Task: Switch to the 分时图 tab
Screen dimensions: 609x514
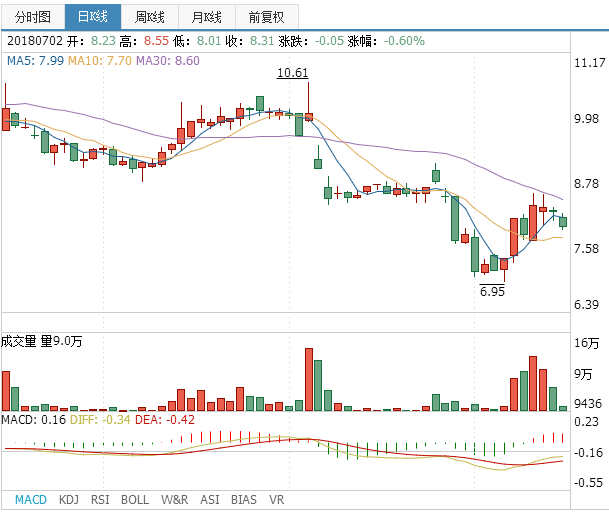Action: tap(33, 17)
